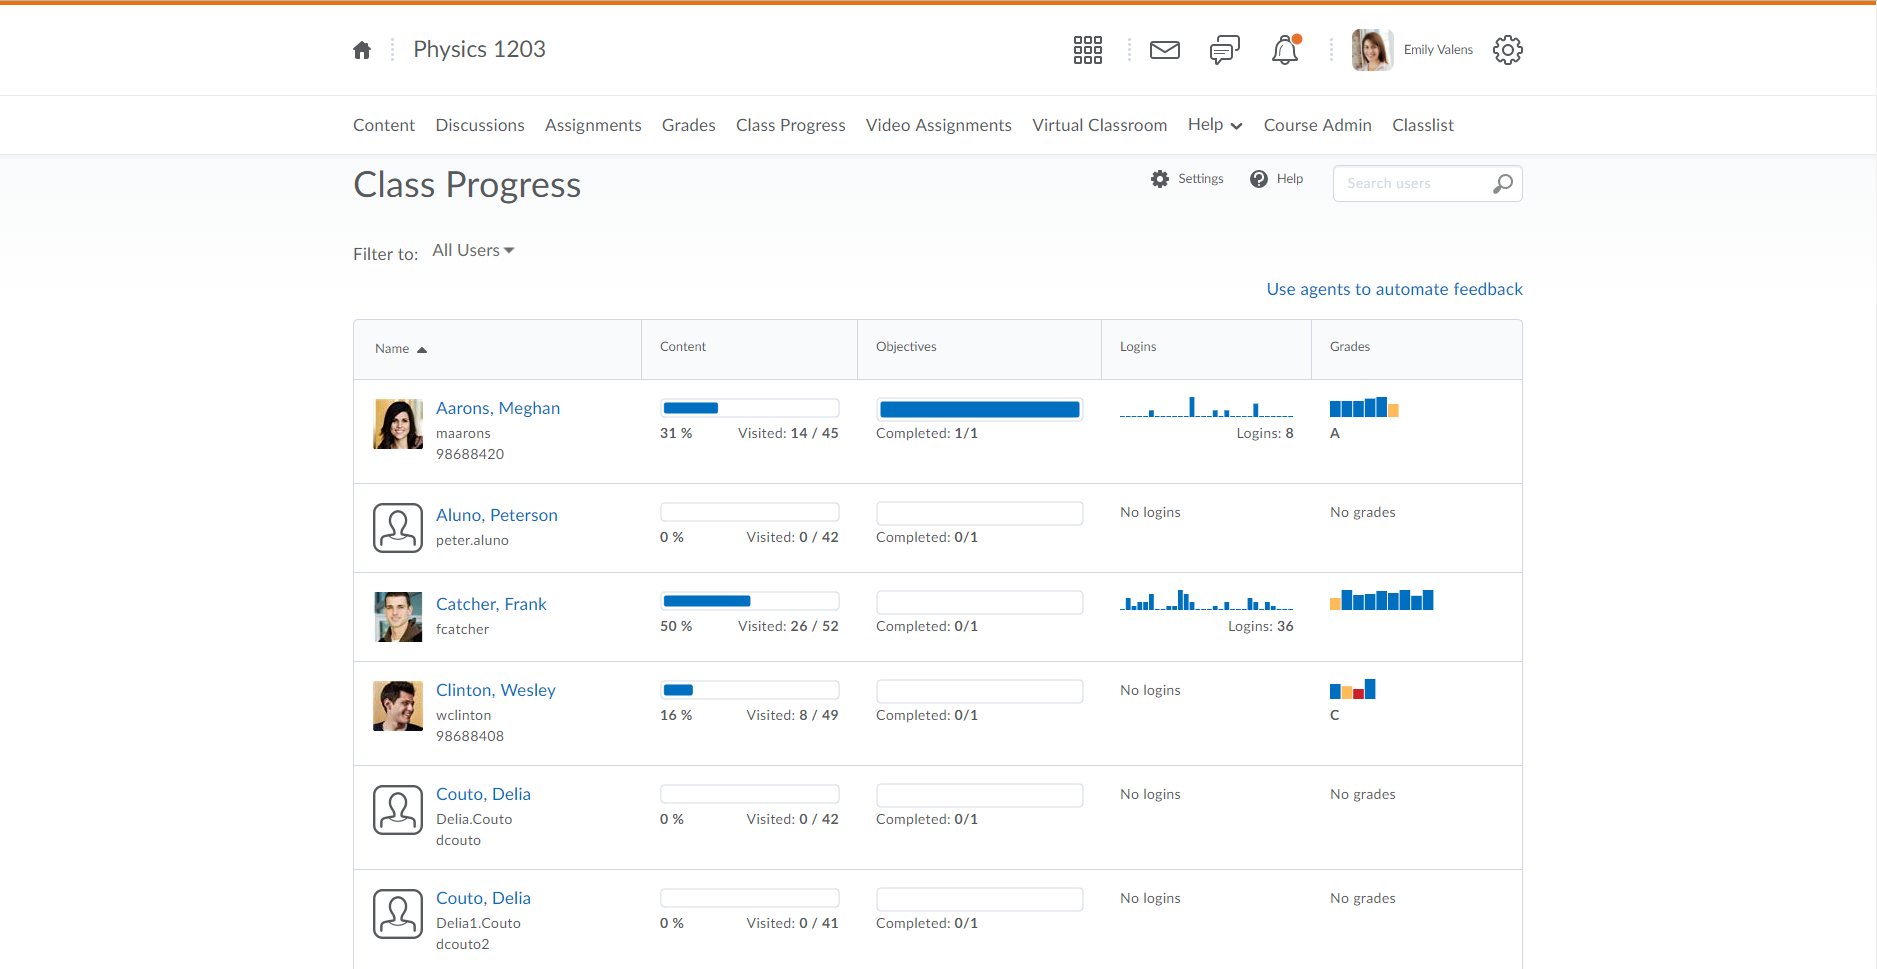Open the notifications bell icon
The image size is (1877, 969).
1285,50
